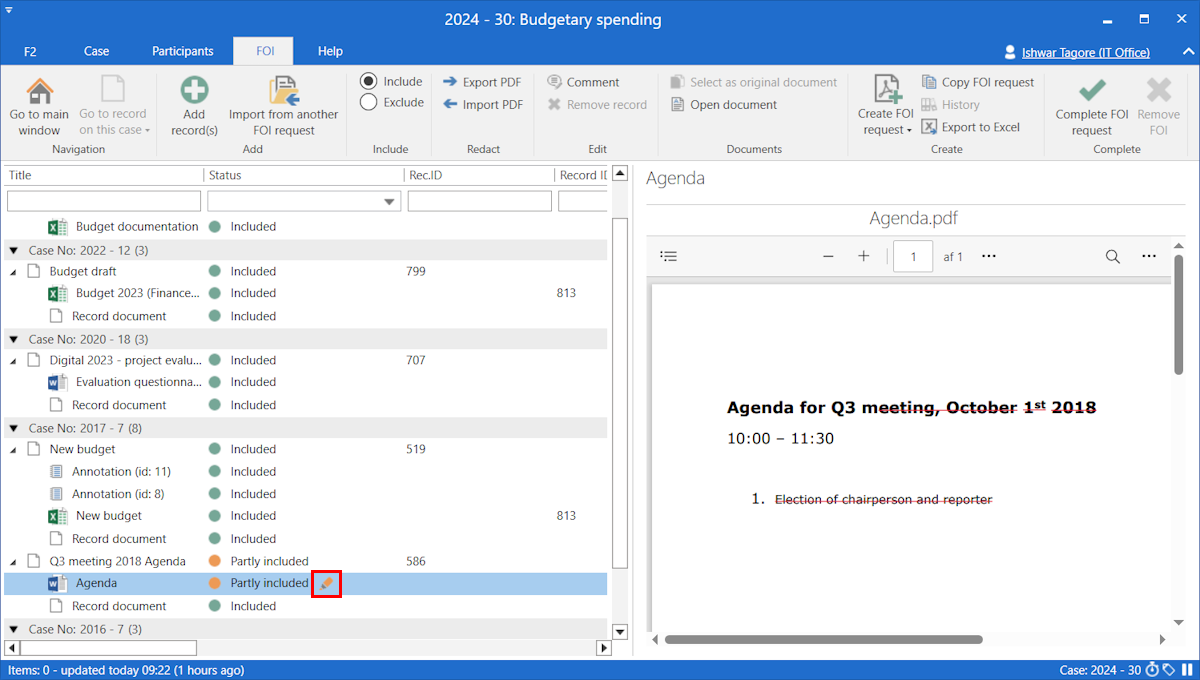Click the Go to main window icon
The height and width of the screenshot is (680, 1200).
(40, 92)
